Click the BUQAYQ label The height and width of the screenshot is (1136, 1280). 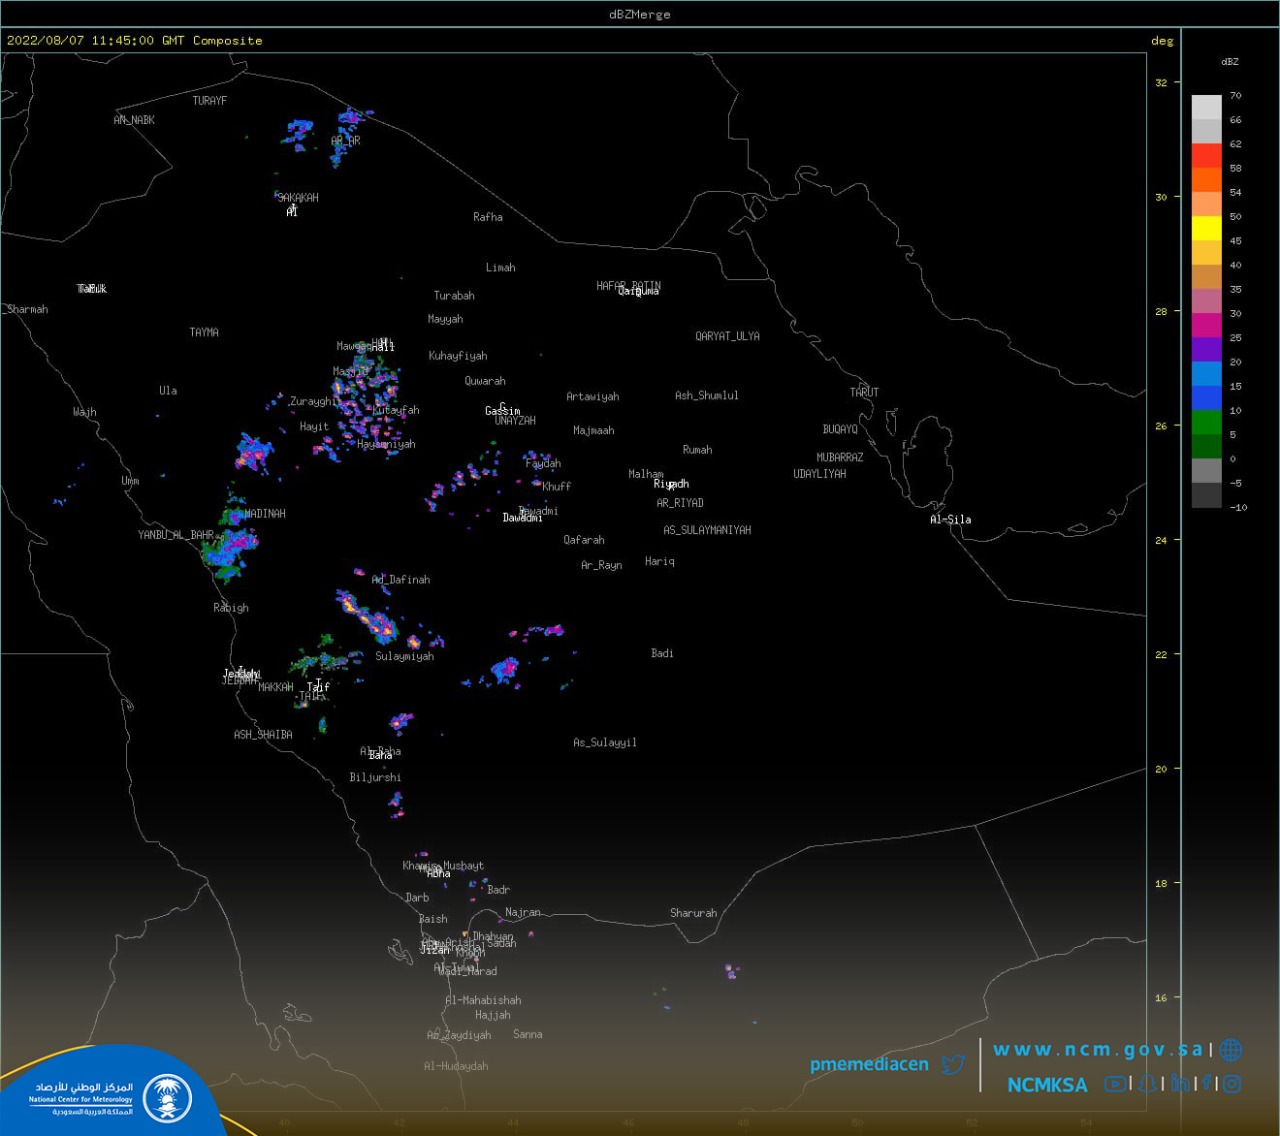[x=840, y=430]
